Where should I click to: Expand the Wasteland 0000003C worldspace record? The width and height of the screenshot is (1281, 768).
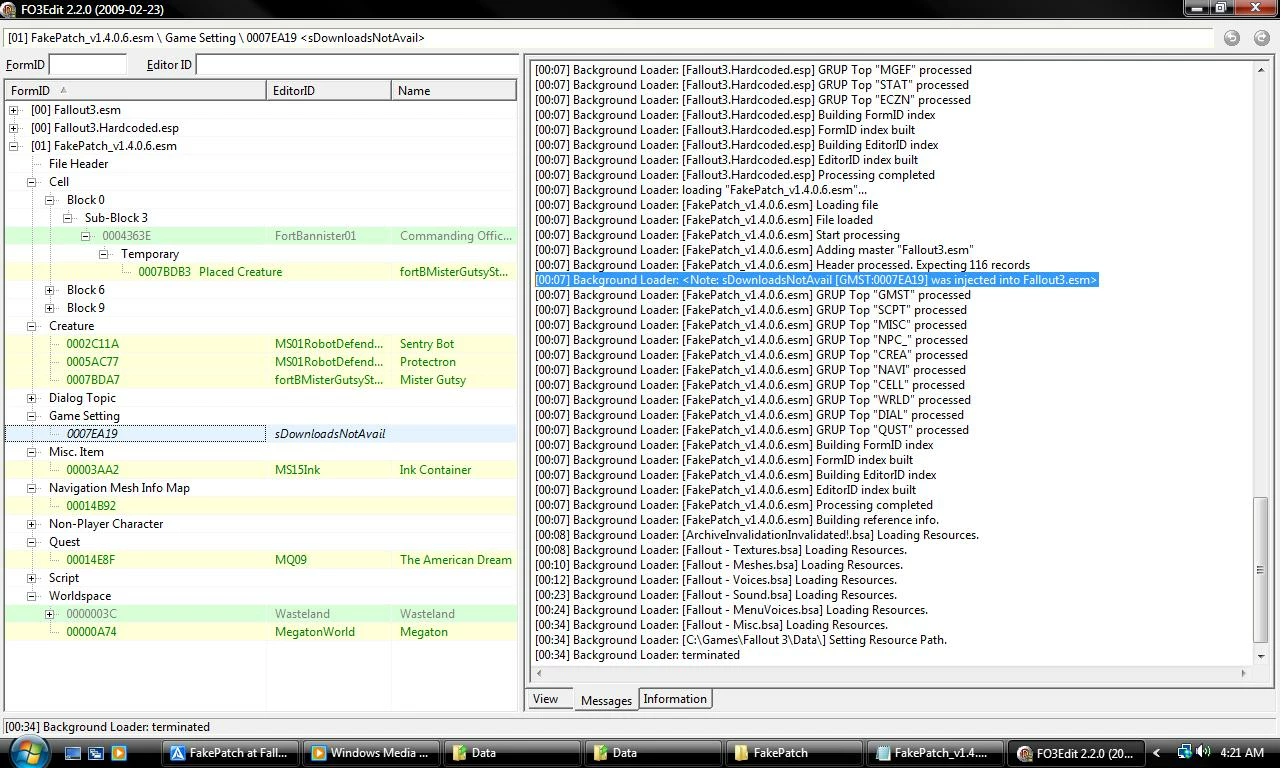click(49, 614)
